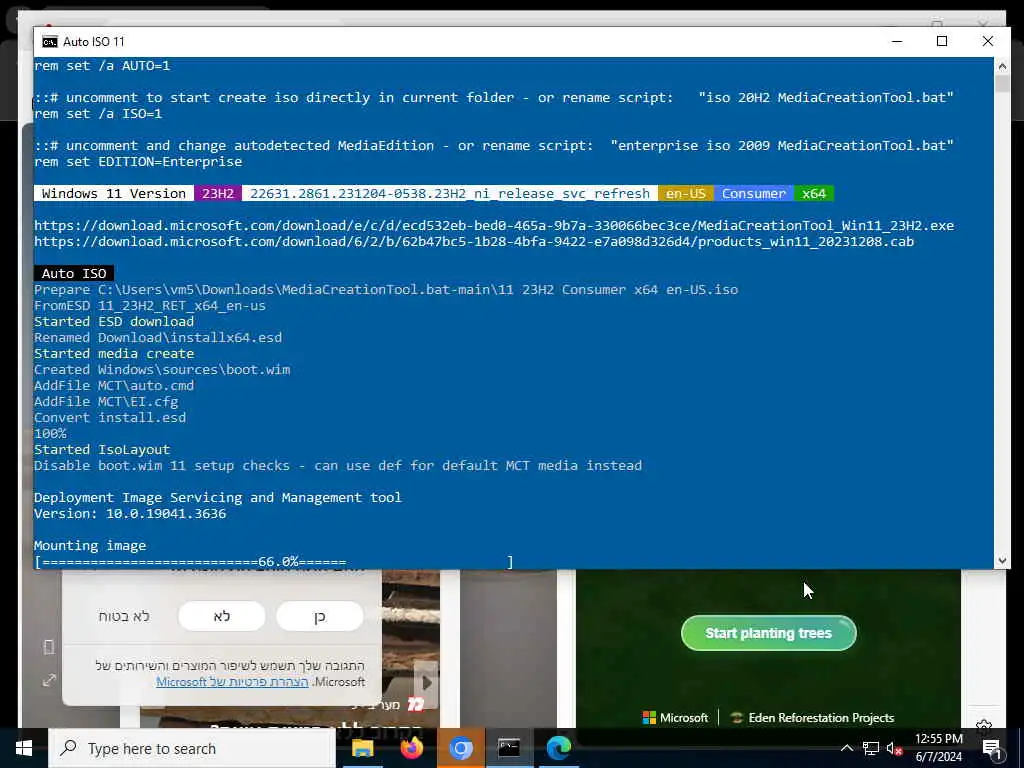Image resolution: width=1024 pixels, height=768 pixels.
Task: Show hidden tray icons with chevron
Action: click(846, 748)
